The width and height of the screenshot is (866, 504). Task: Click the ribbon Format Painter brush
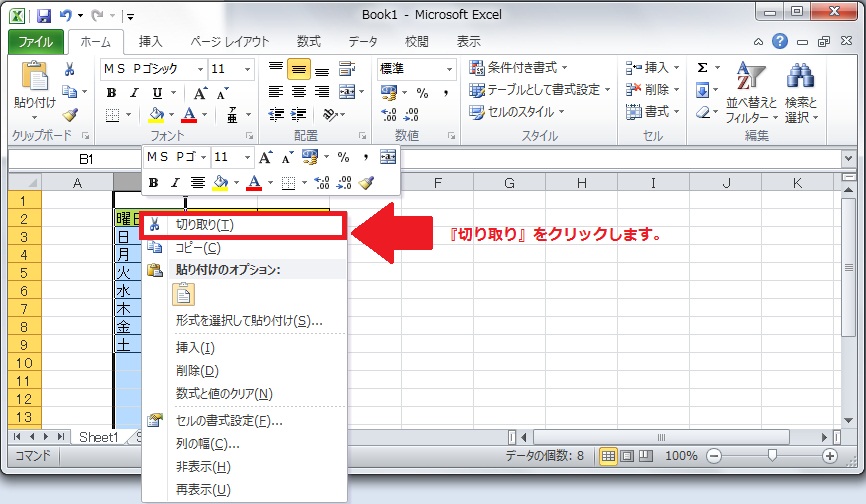click(70, 114)
